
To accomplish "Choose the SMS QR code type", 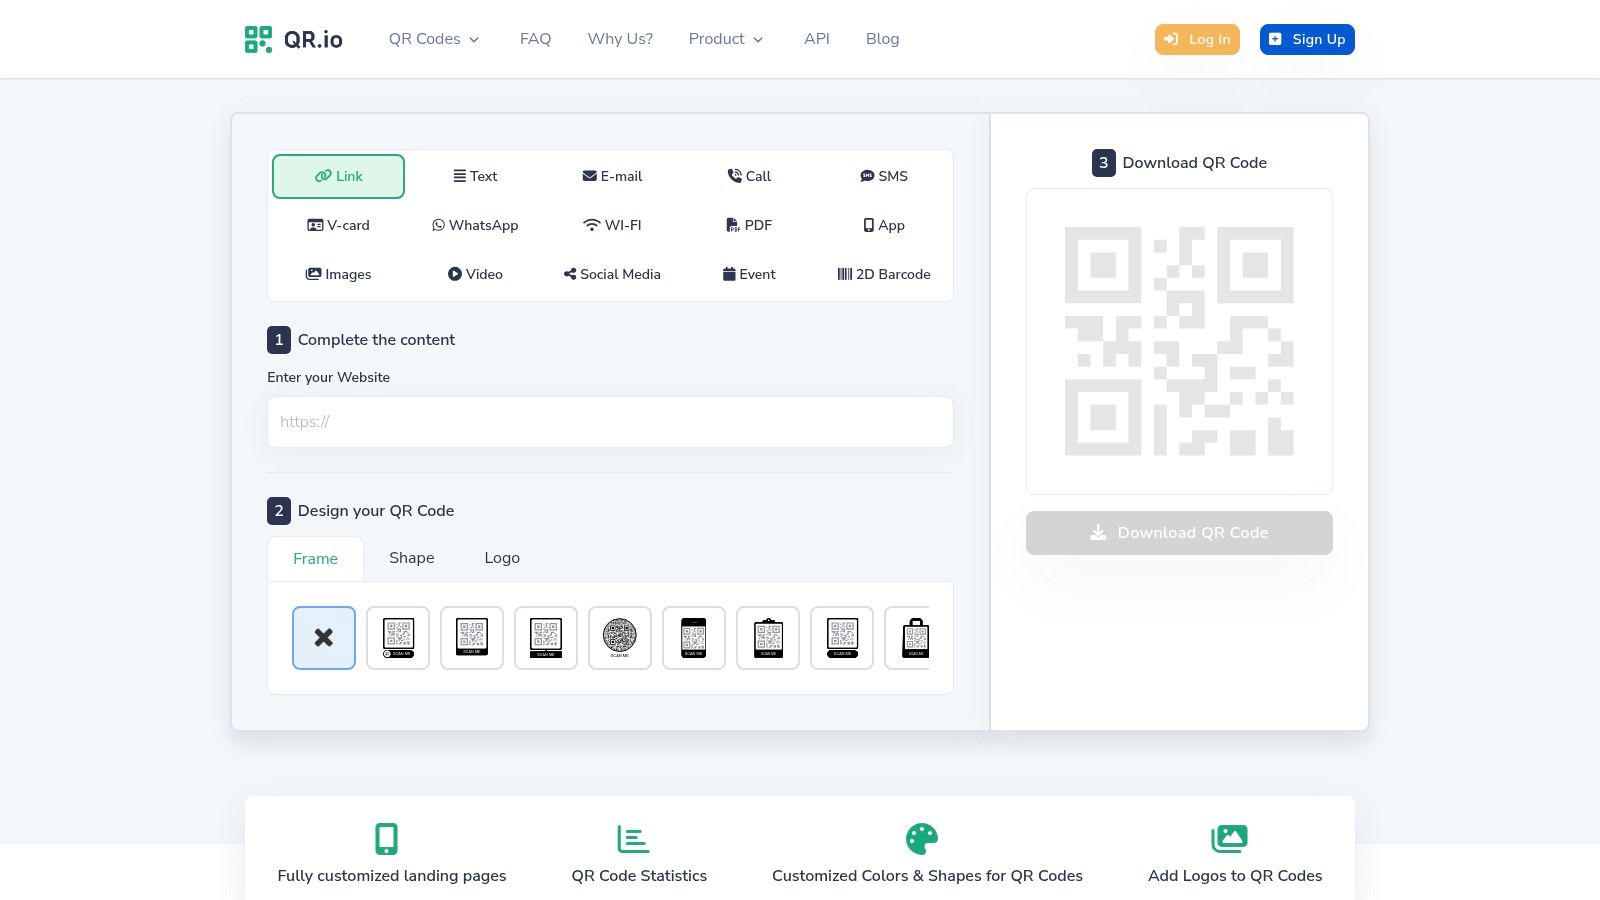I will (884, 176).
